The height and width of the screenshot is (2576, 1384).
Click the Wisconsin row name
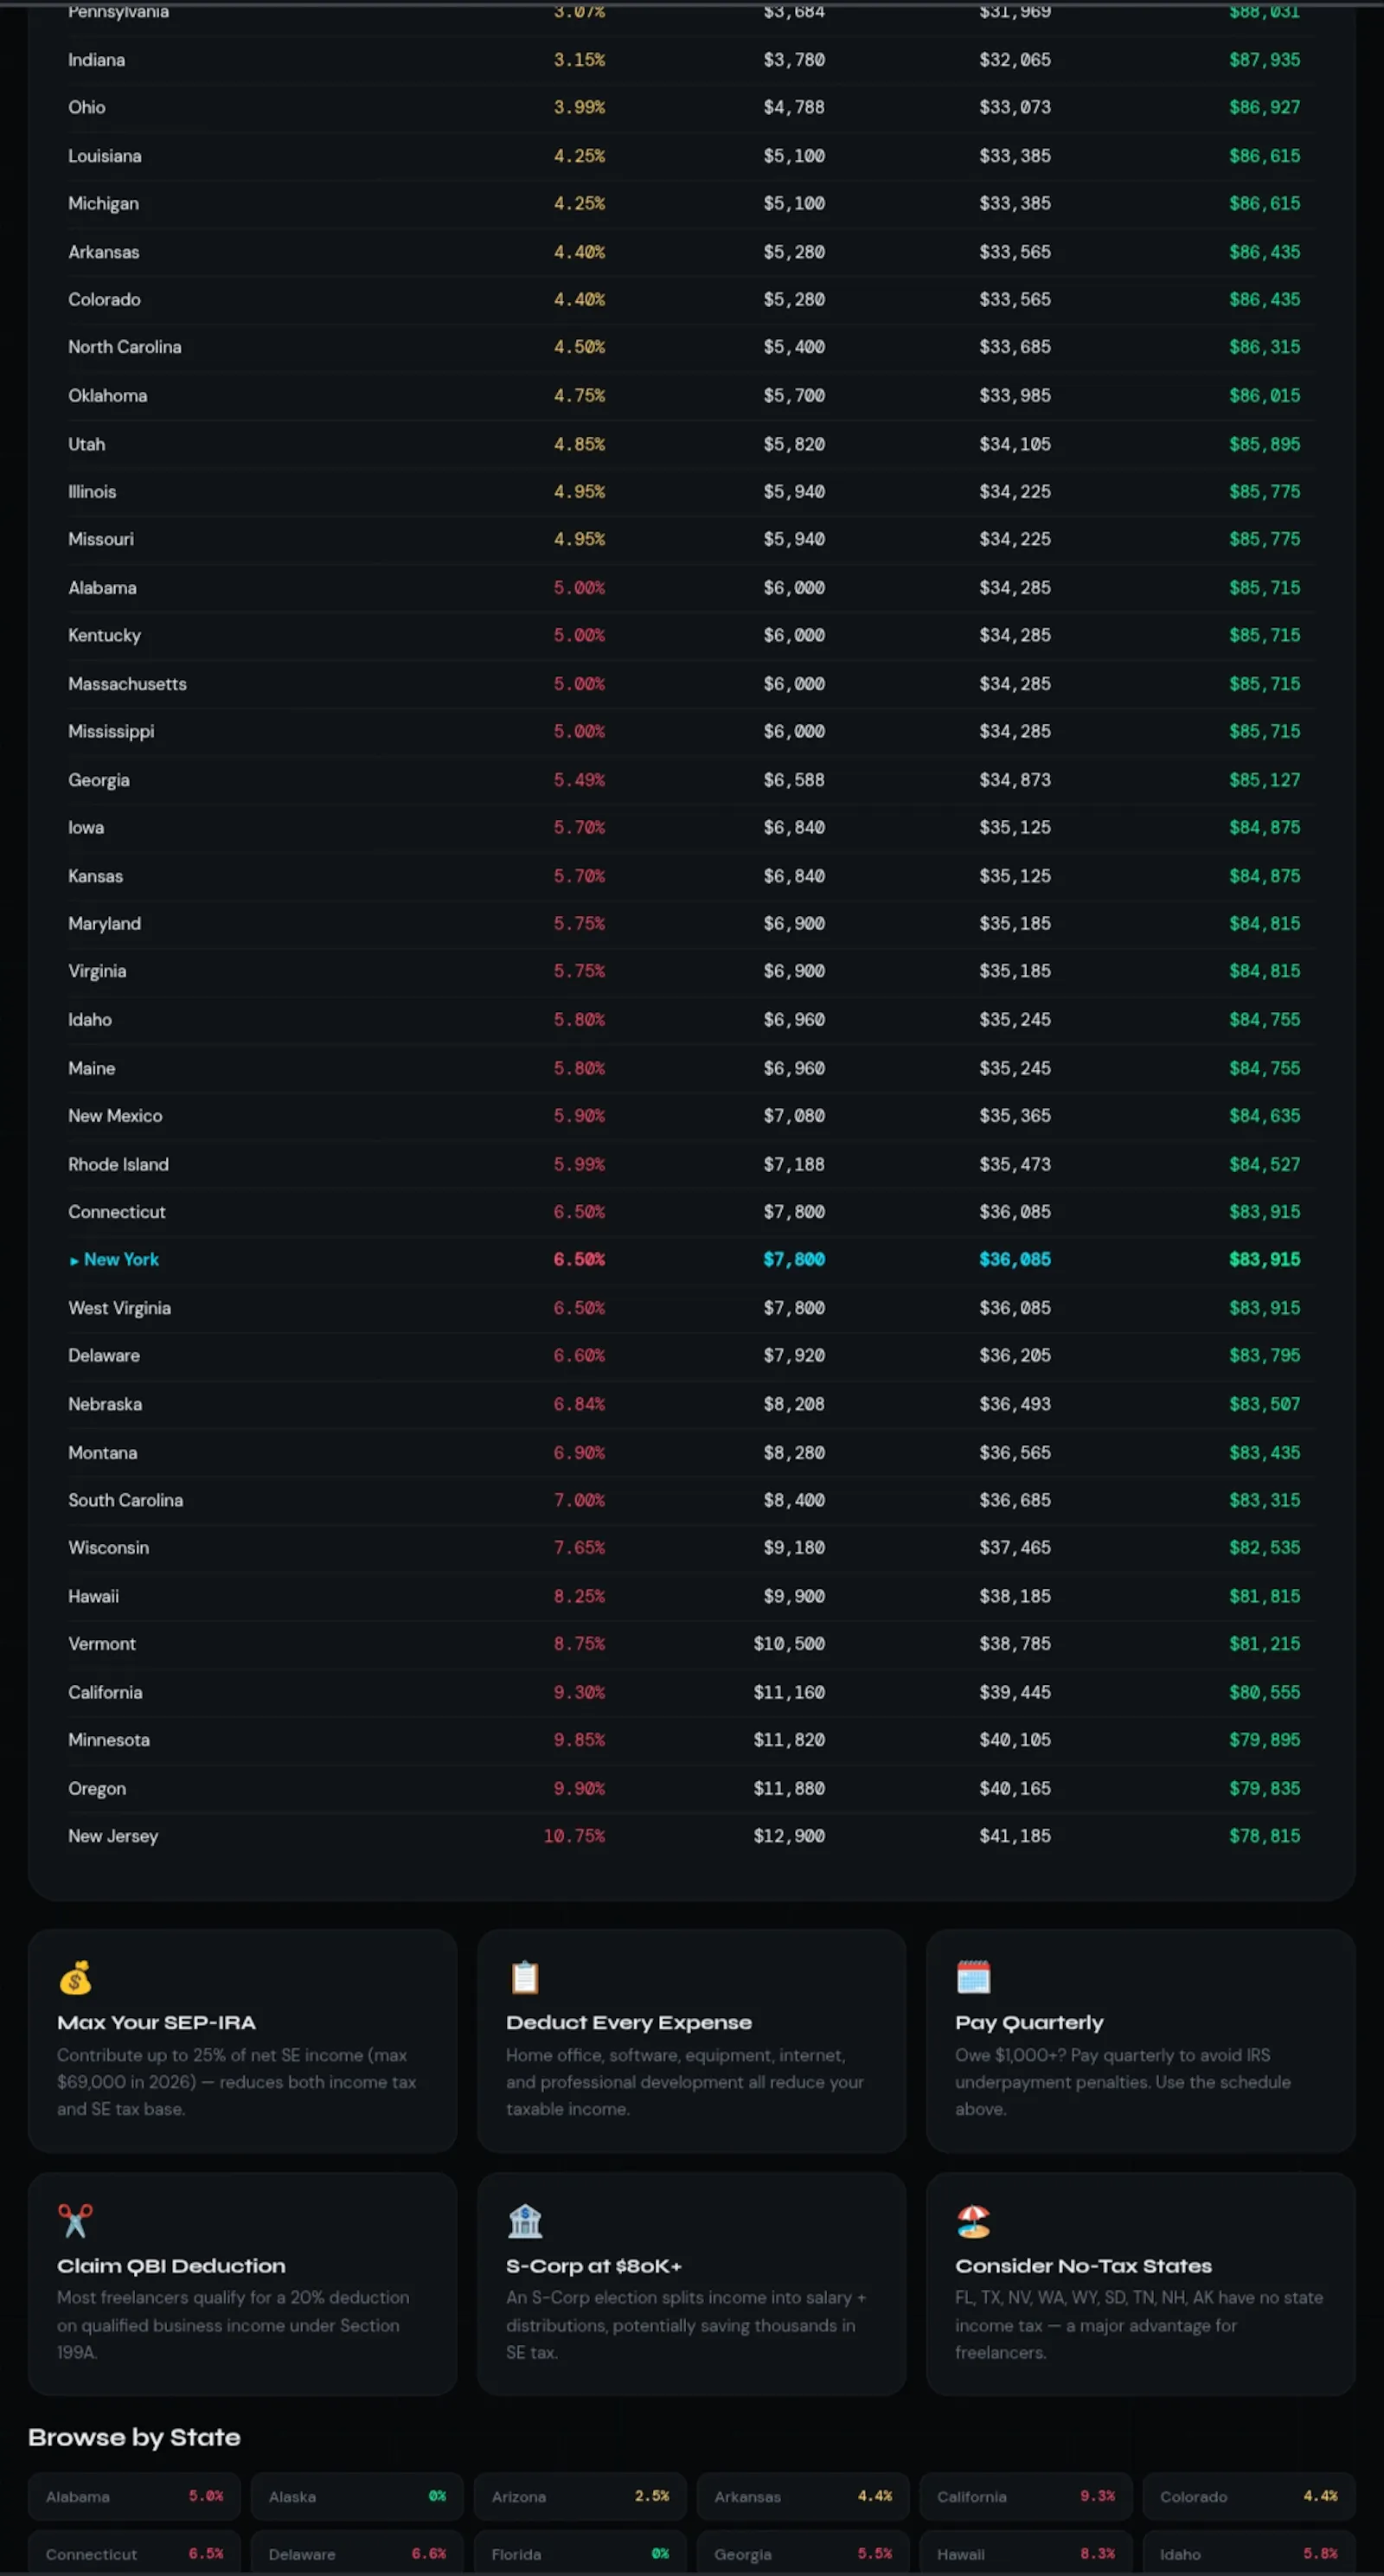point(108,1548)
